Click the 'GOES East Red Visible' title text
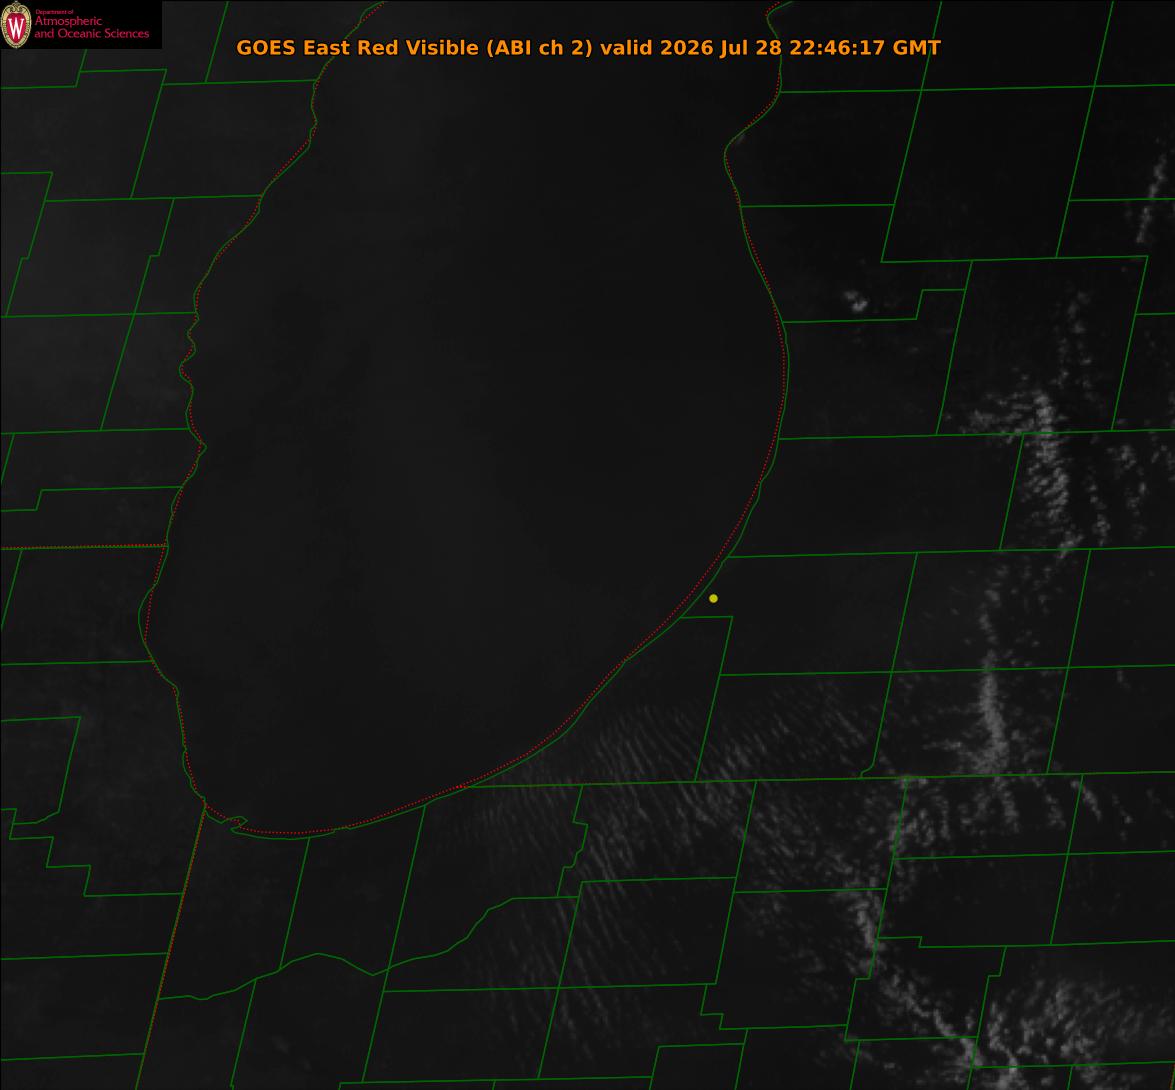 tap(357, 48)
